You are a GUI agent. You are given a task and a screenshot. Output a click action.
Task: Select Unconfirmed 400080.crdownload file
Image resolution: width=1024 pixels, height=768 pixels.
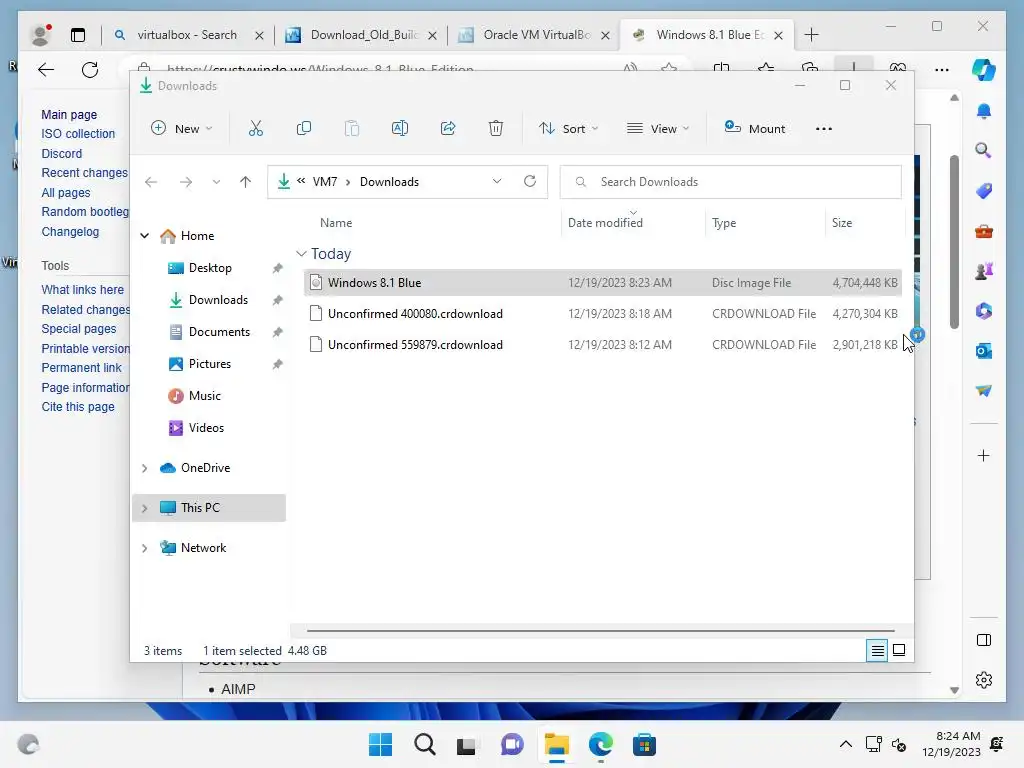tap(603, 313)
